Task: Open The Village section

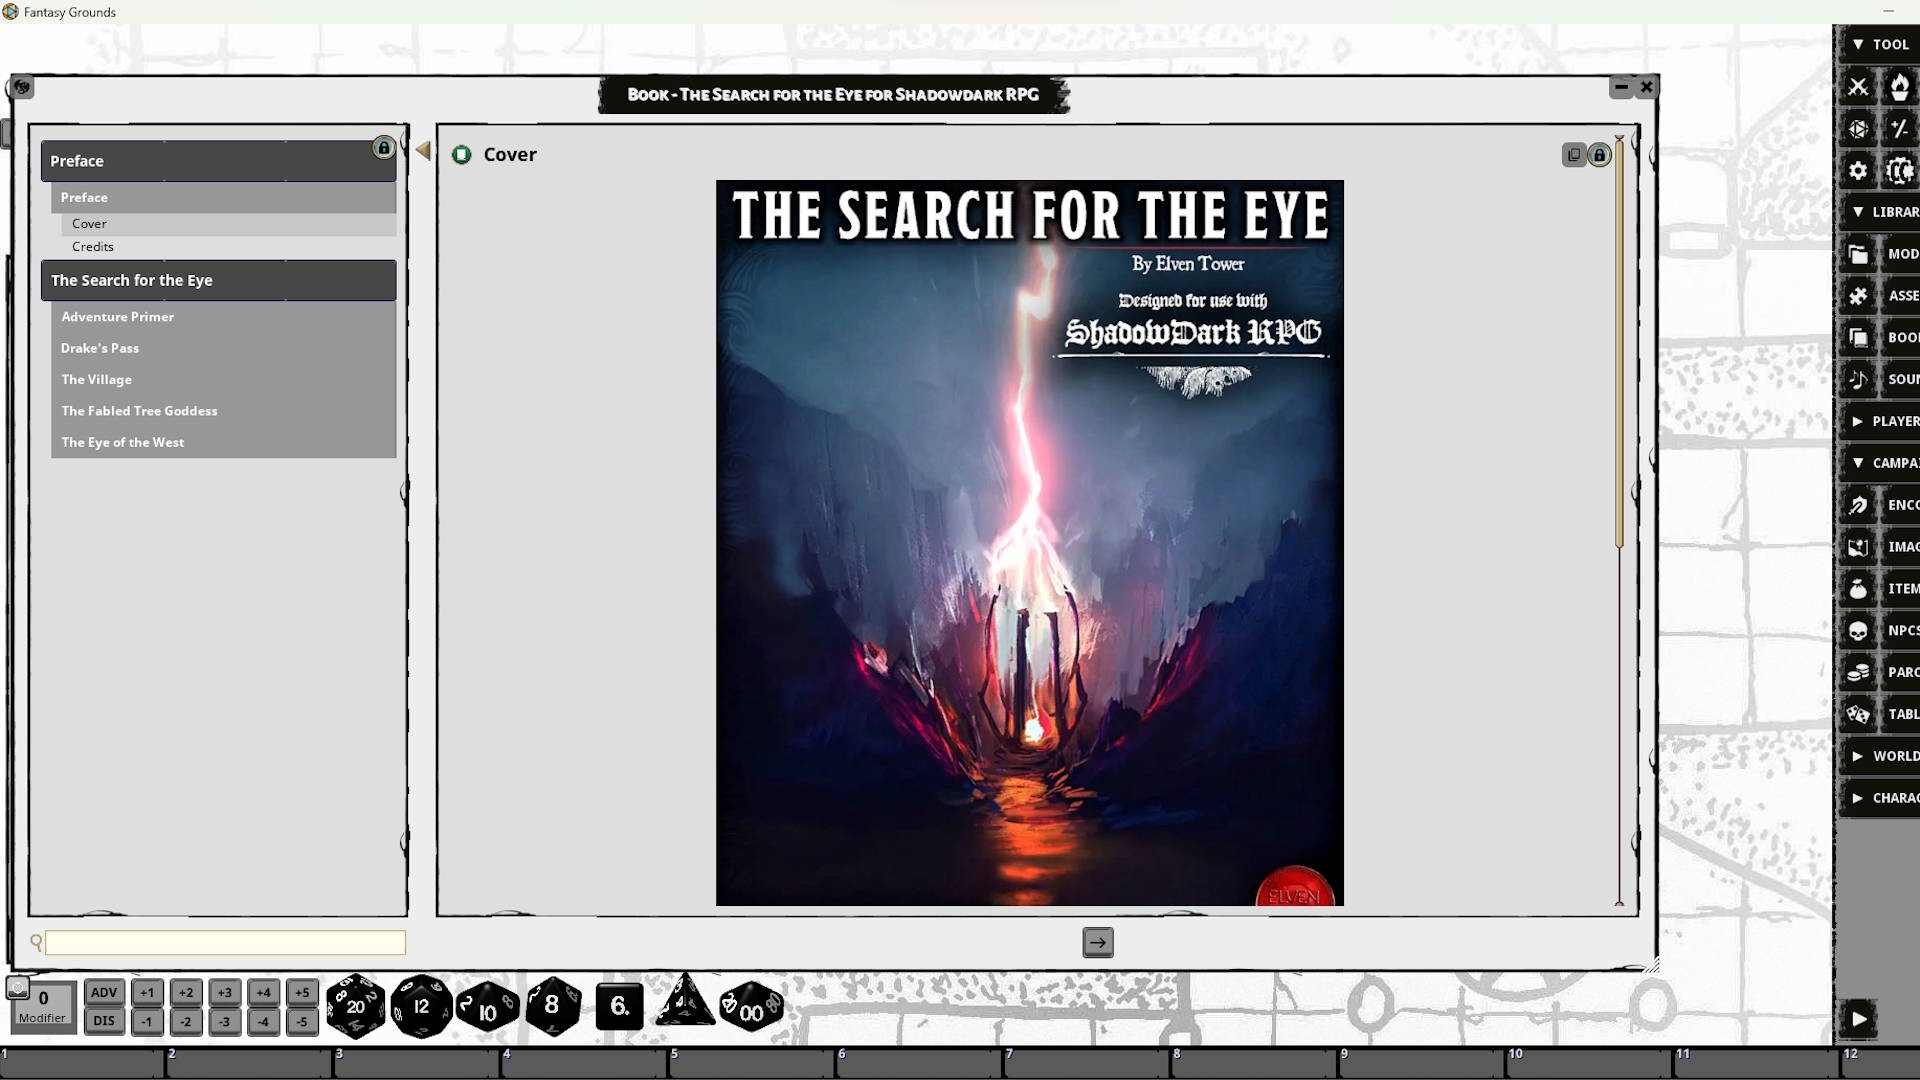Action: pyautogui.click(x=223, y=380)
